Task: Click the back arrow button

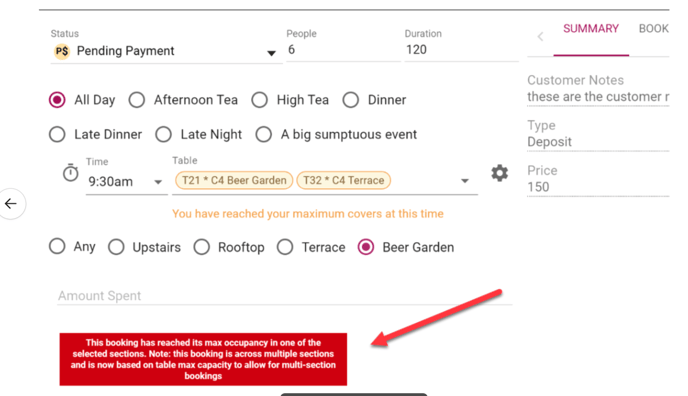Action: [x=11, y=203]
